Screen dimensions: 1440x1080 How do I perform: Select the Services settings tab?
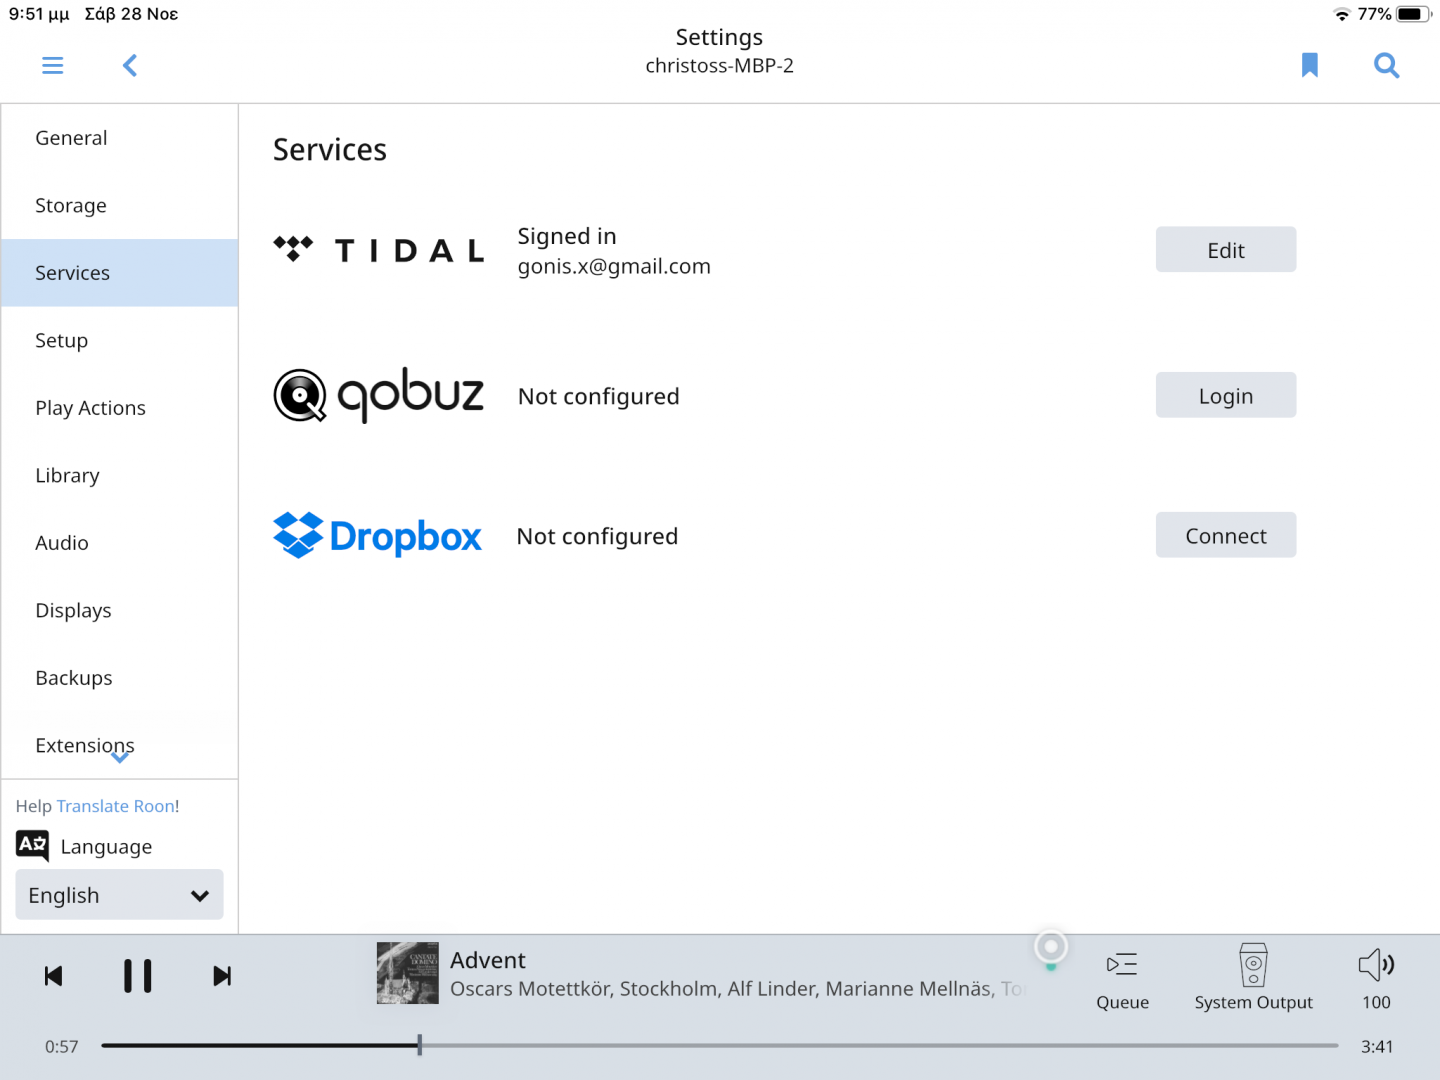click(x=120, y=273)
